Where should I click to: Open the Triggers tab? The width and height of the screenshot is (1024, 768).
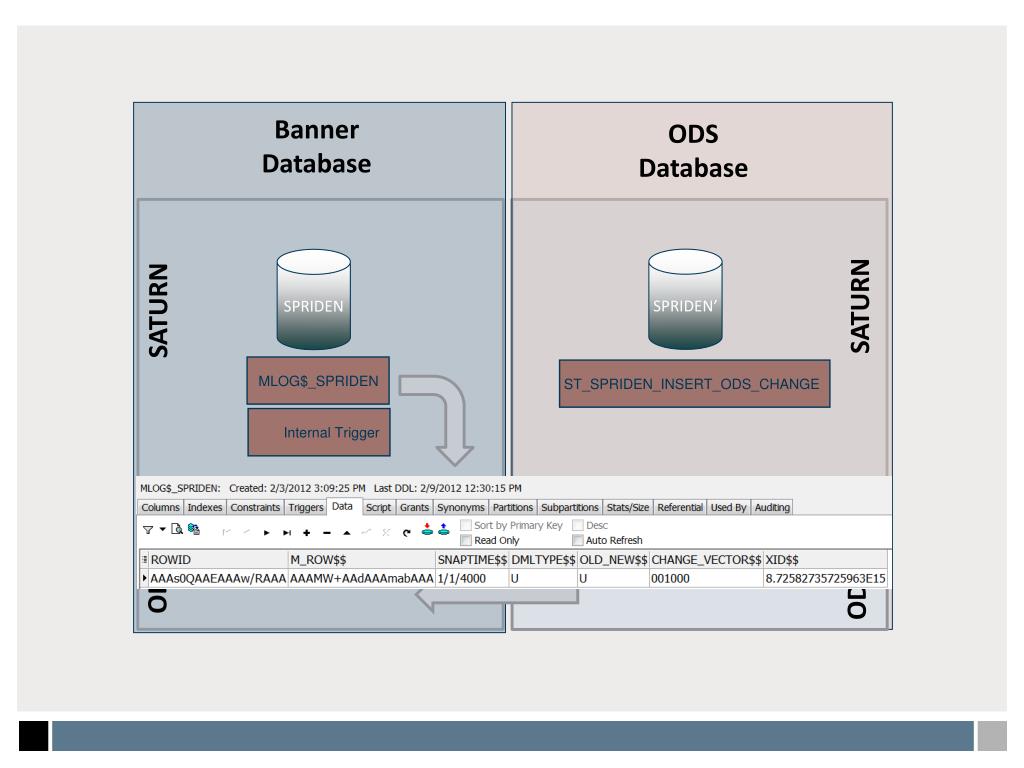306,507
